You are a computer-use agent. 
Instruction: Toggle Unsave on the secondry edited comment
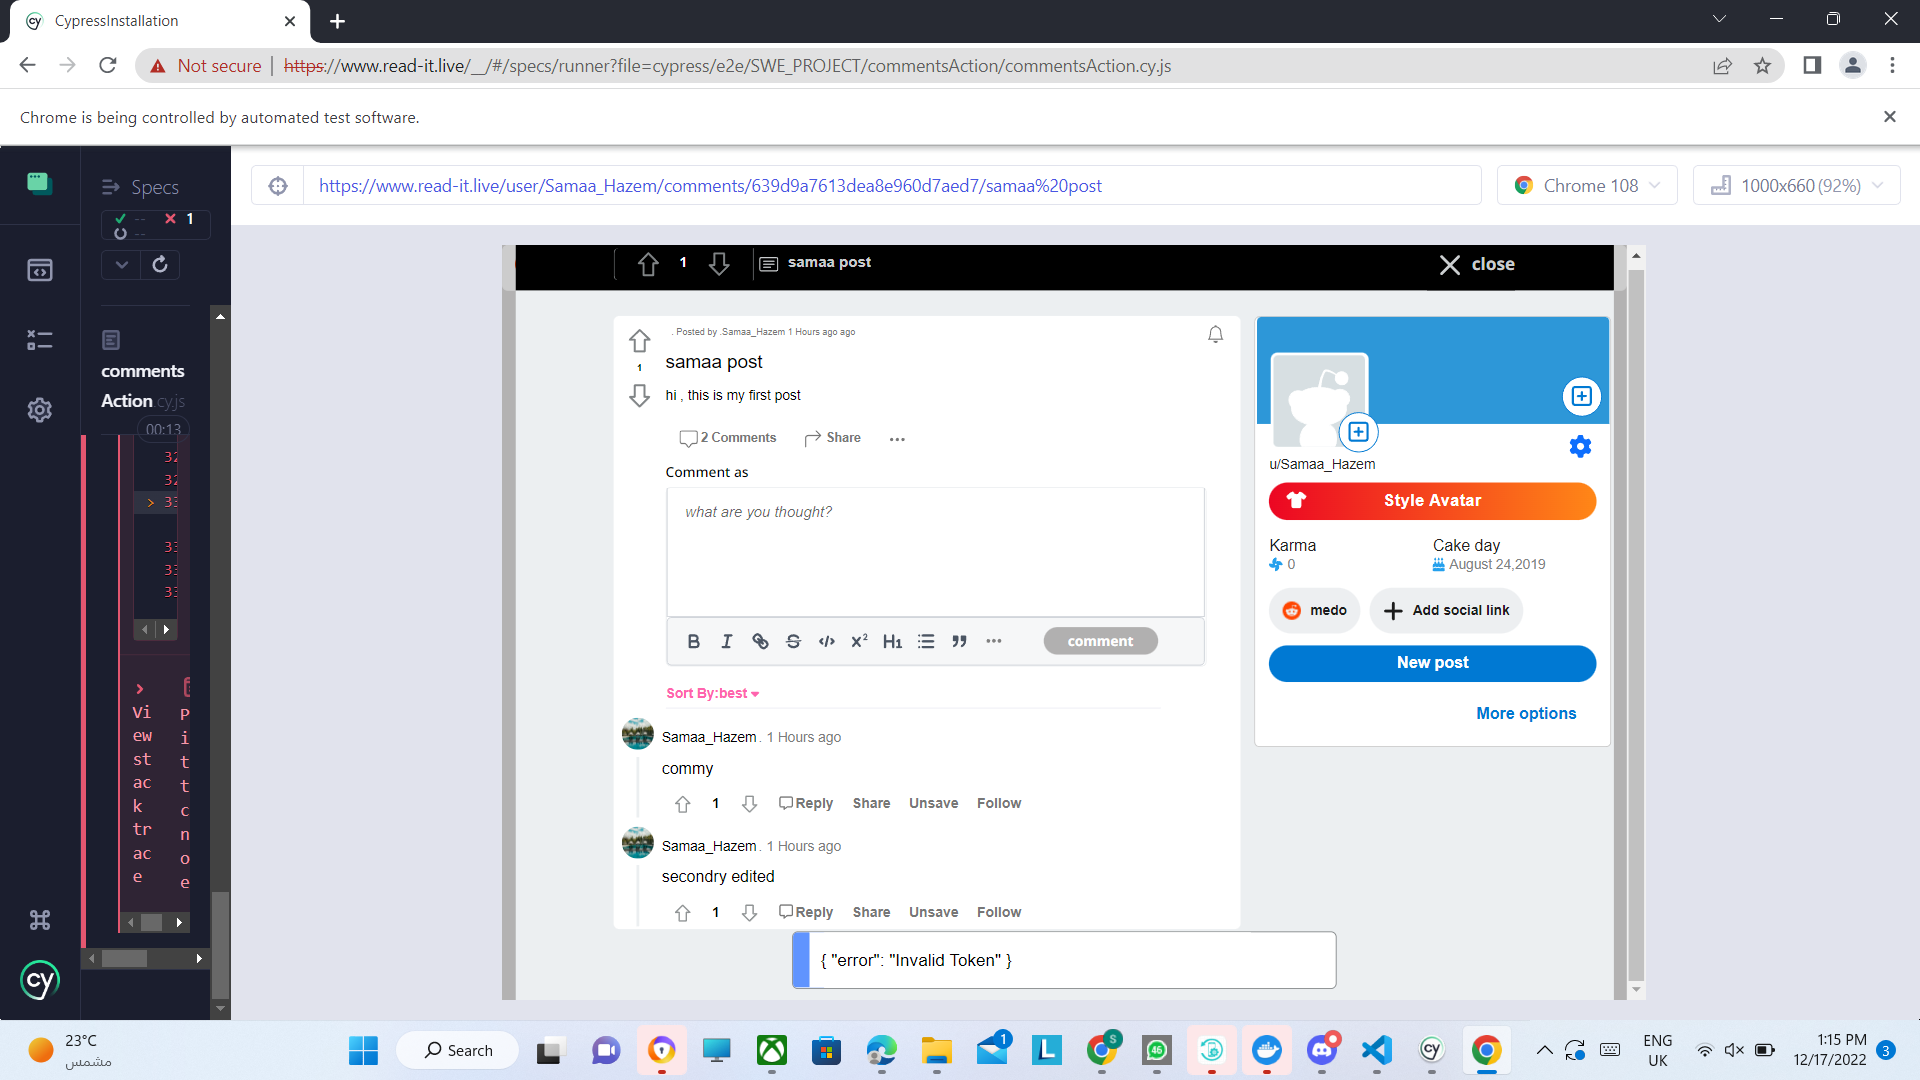point(933,912)
